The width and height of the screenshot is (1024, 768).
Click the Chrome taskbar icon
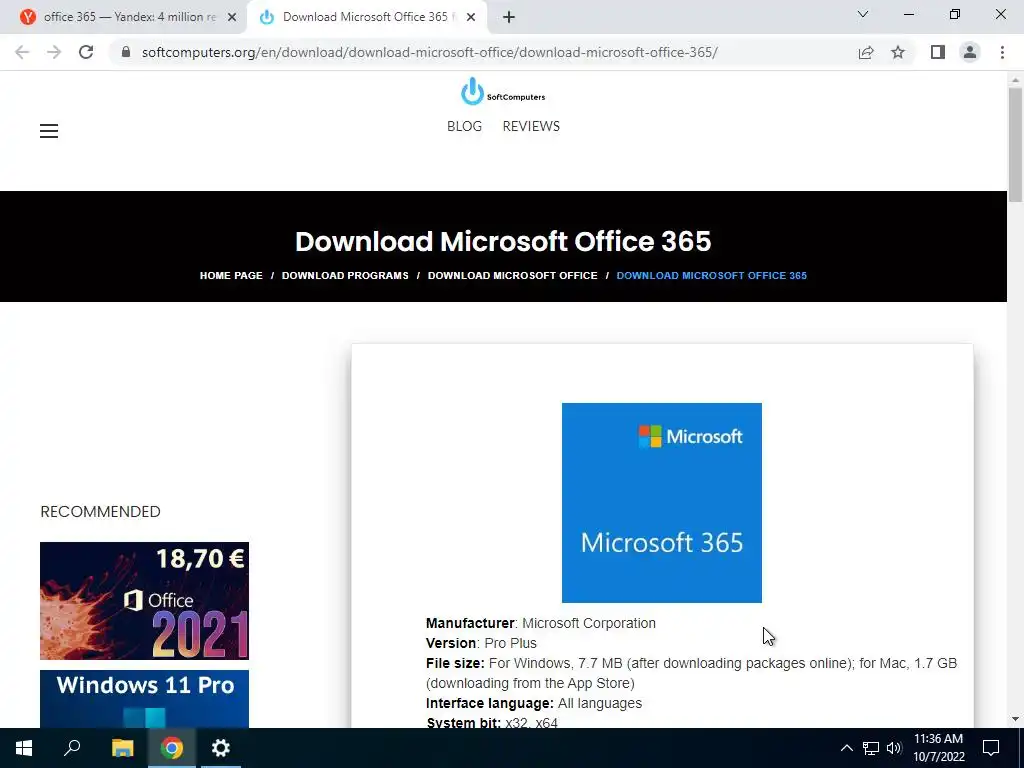(172, 748)
